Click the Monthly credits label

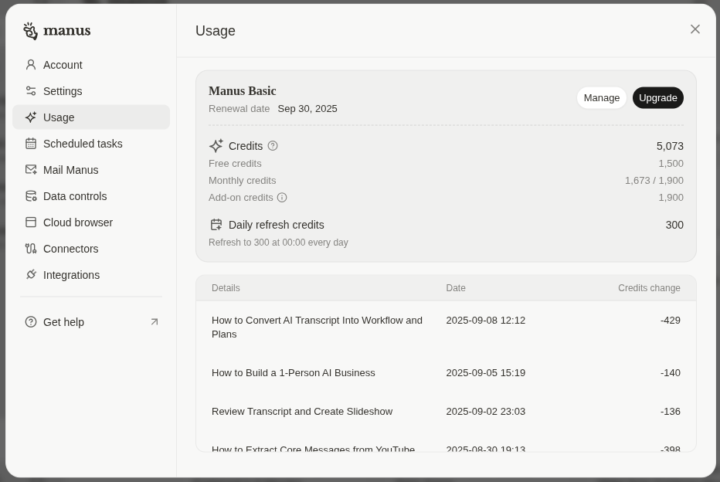click(x=242, y=180)
